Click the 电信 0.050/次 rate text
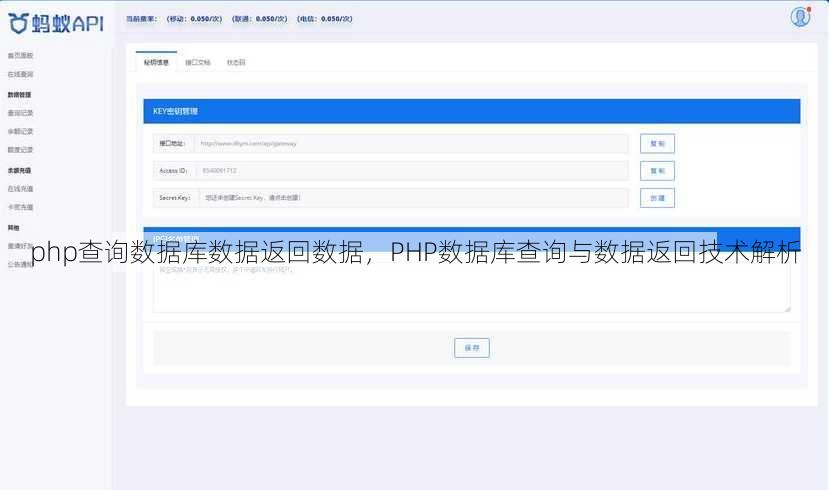Viewport: 829px width, 490px height. tap(325, 19)
